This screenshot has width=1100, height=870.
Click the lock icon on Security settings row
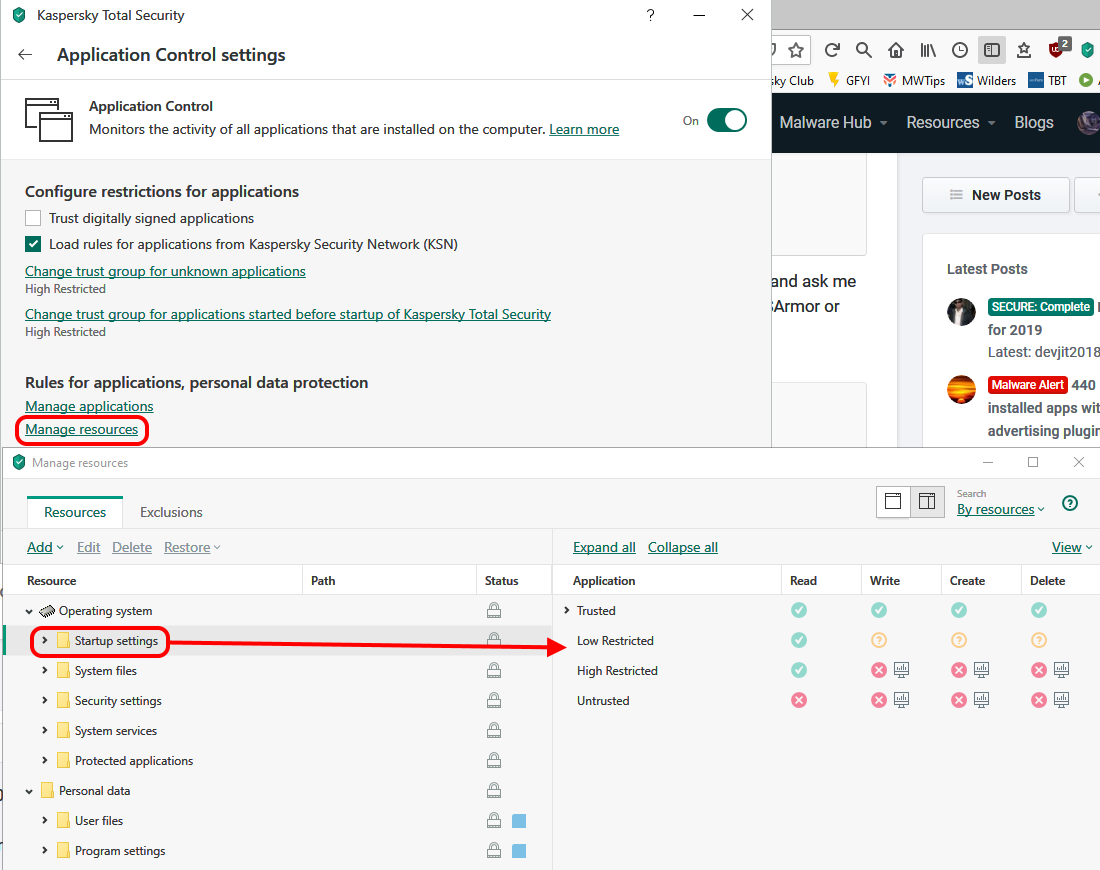point(494,700)
